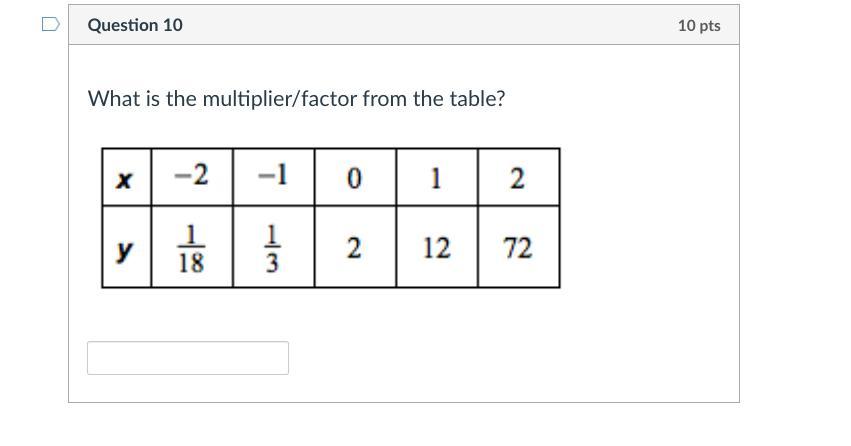This screenshot has width=851, height=446.
Task: Click the word "What" in the question
Action: tap(111, 99)
